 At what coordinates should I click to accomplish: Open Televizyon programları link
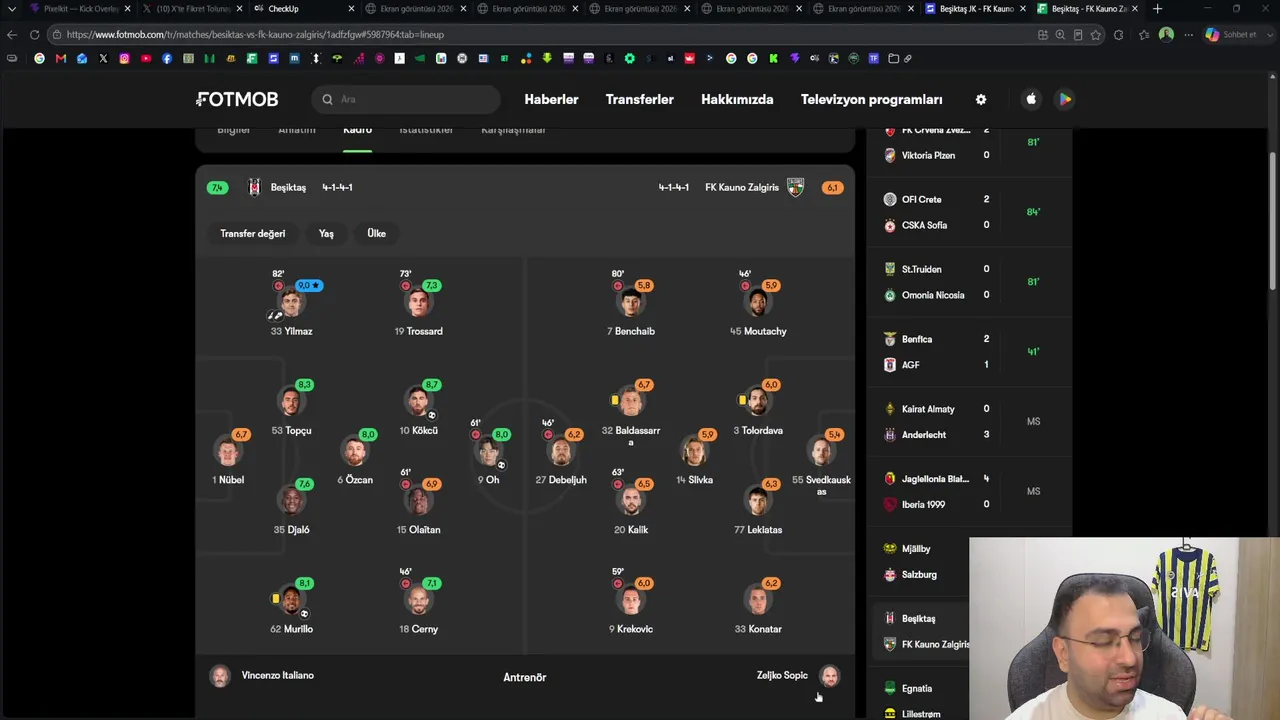871,99
